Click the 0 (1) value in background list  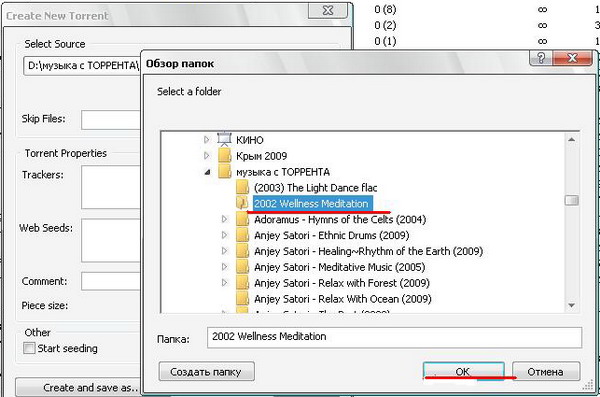(x=385, y=41)
